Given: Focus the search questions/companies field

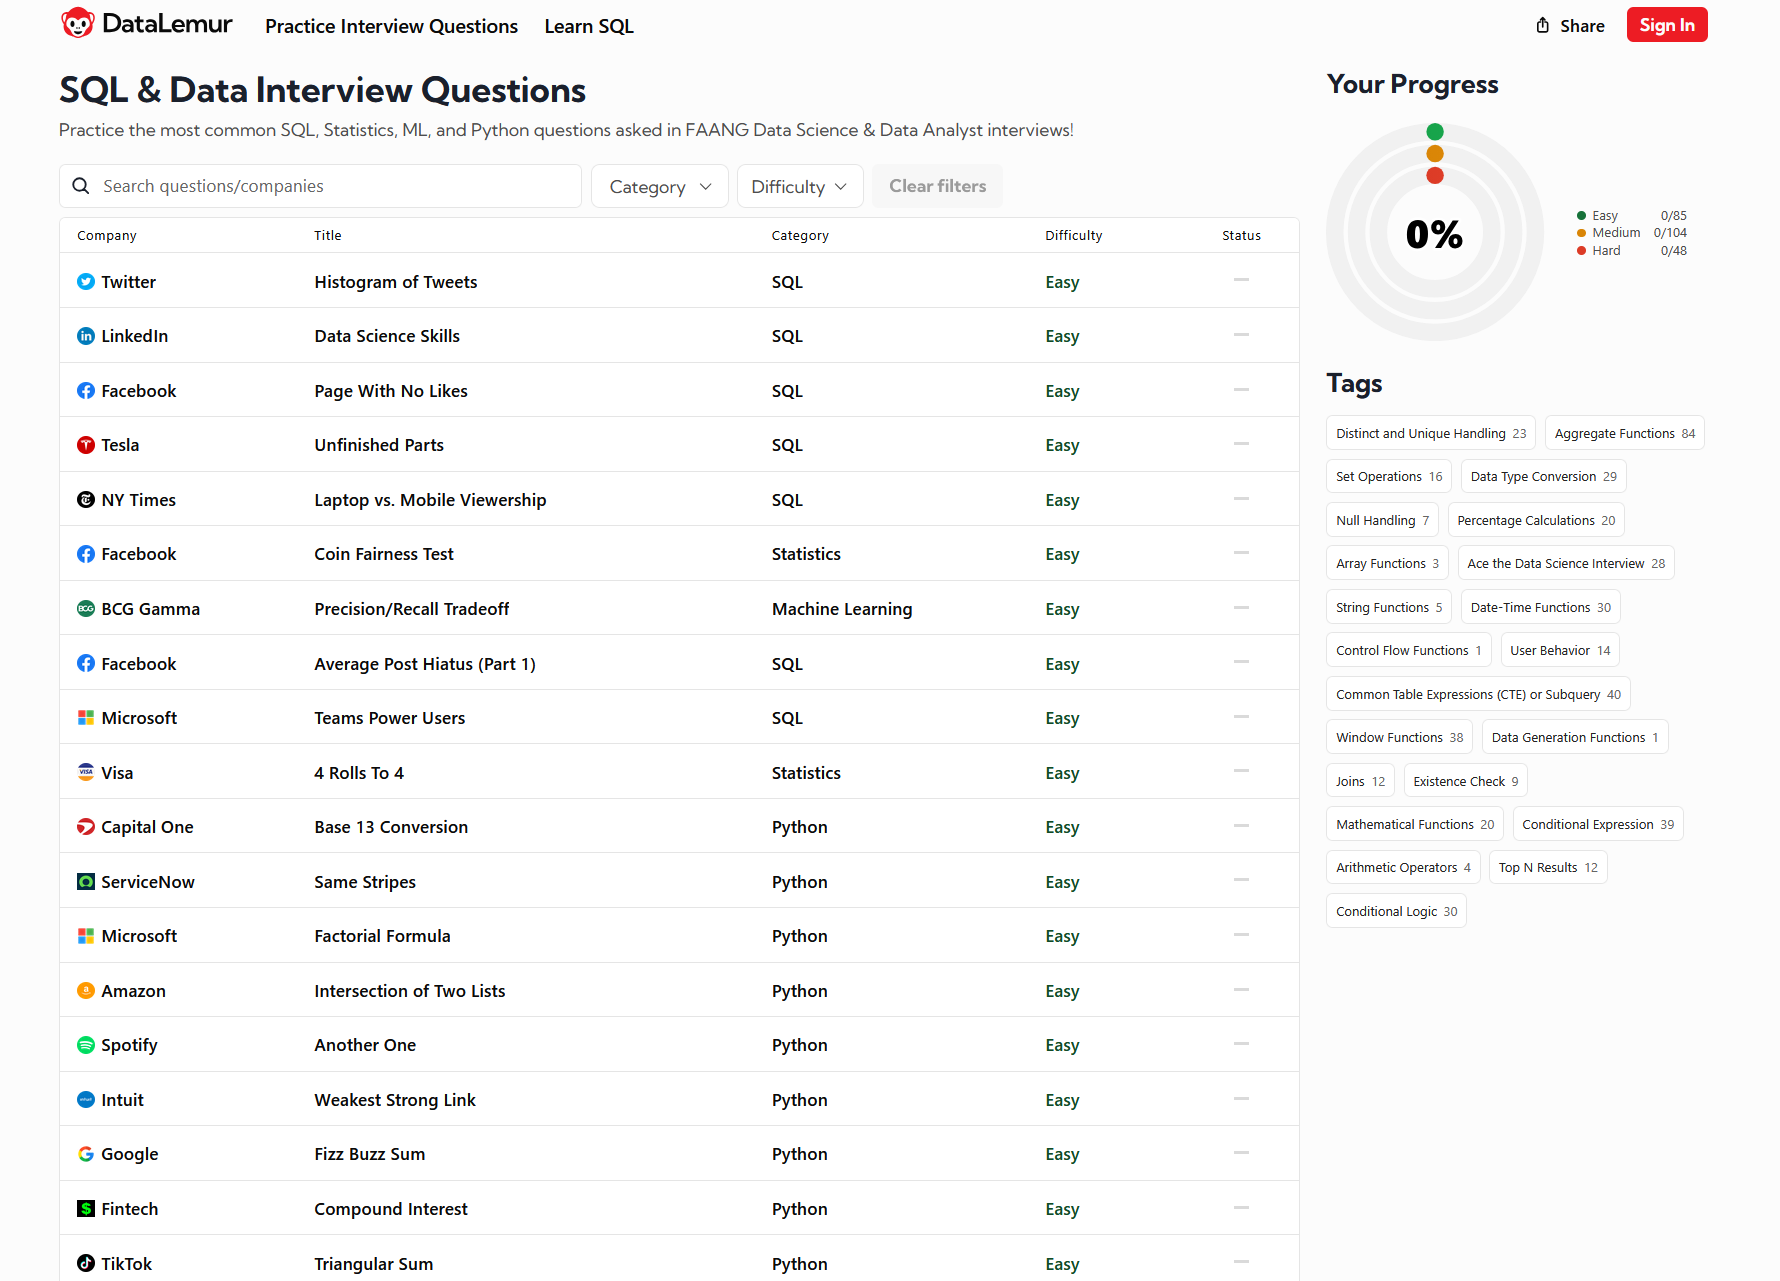Looking at the screenshot, I should 320,186.
